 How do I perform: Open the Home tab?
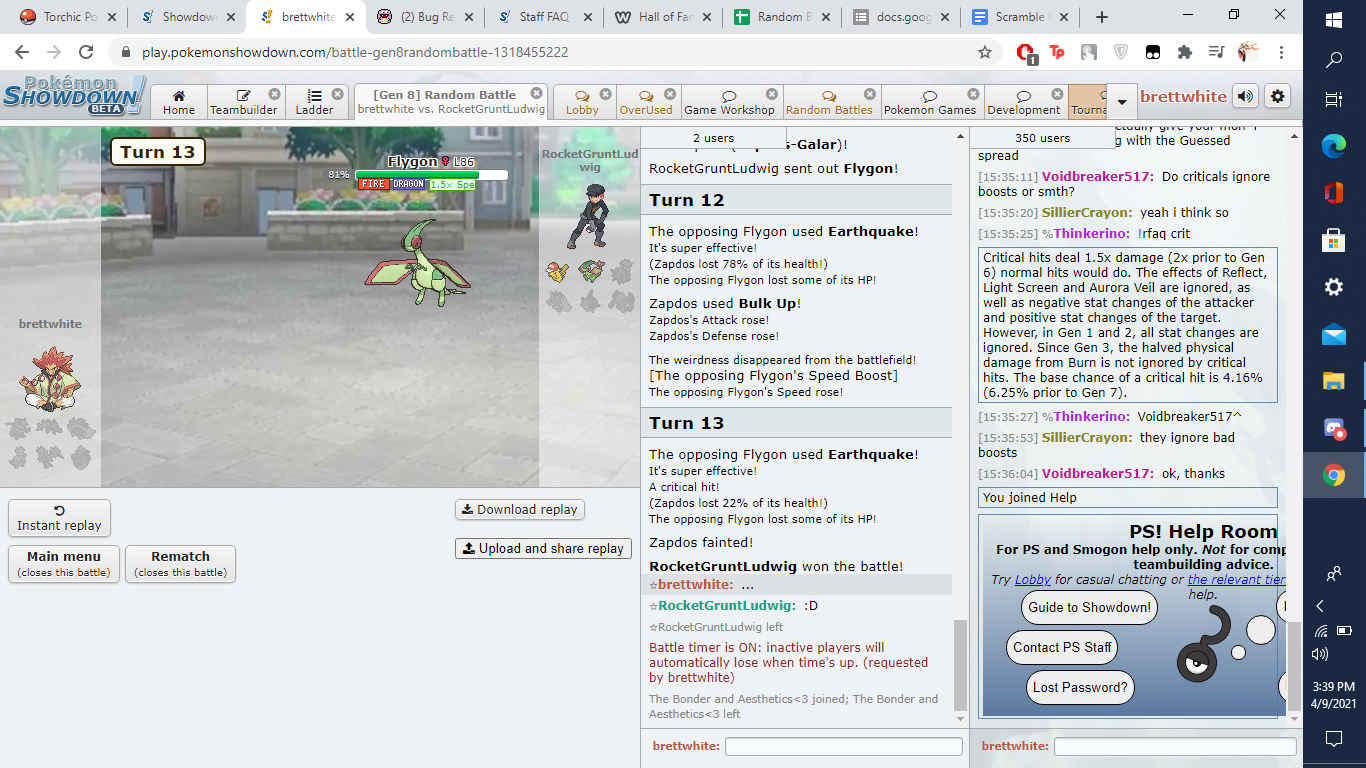[x=179, y=102]
